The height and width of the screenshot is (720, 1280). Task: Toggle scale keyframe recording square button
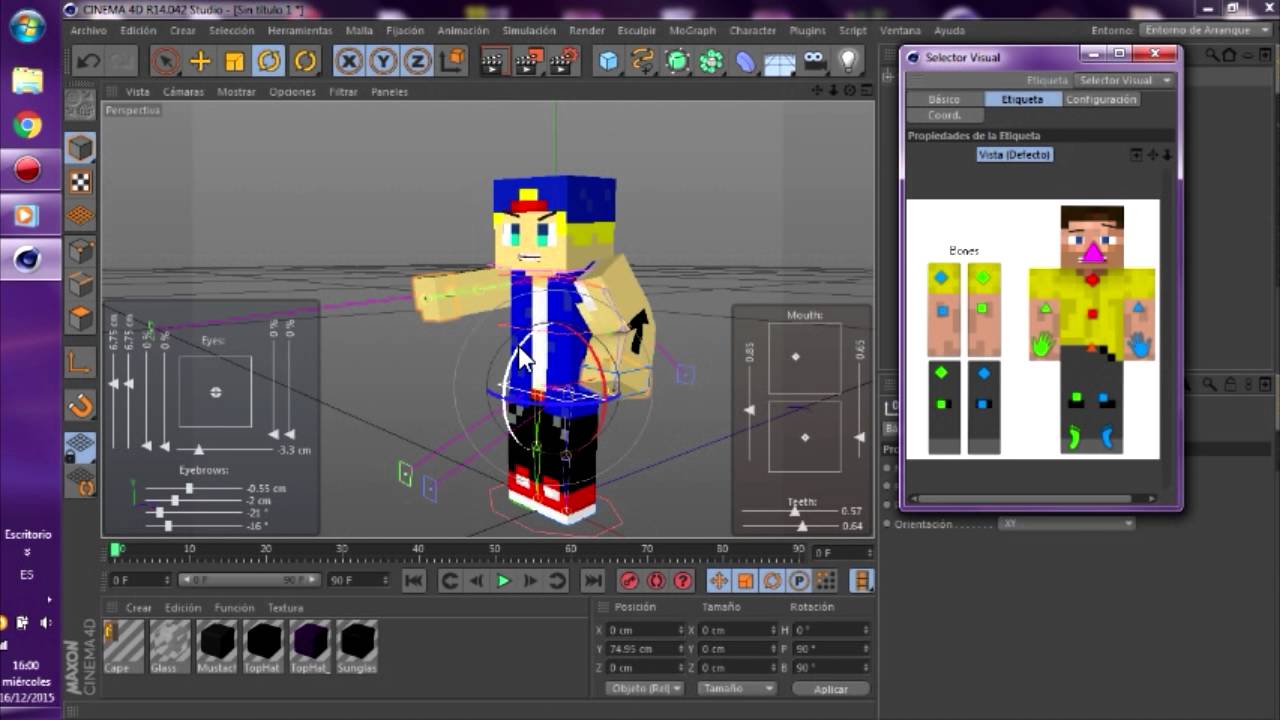pyautogui.click(x=745, y=581)
